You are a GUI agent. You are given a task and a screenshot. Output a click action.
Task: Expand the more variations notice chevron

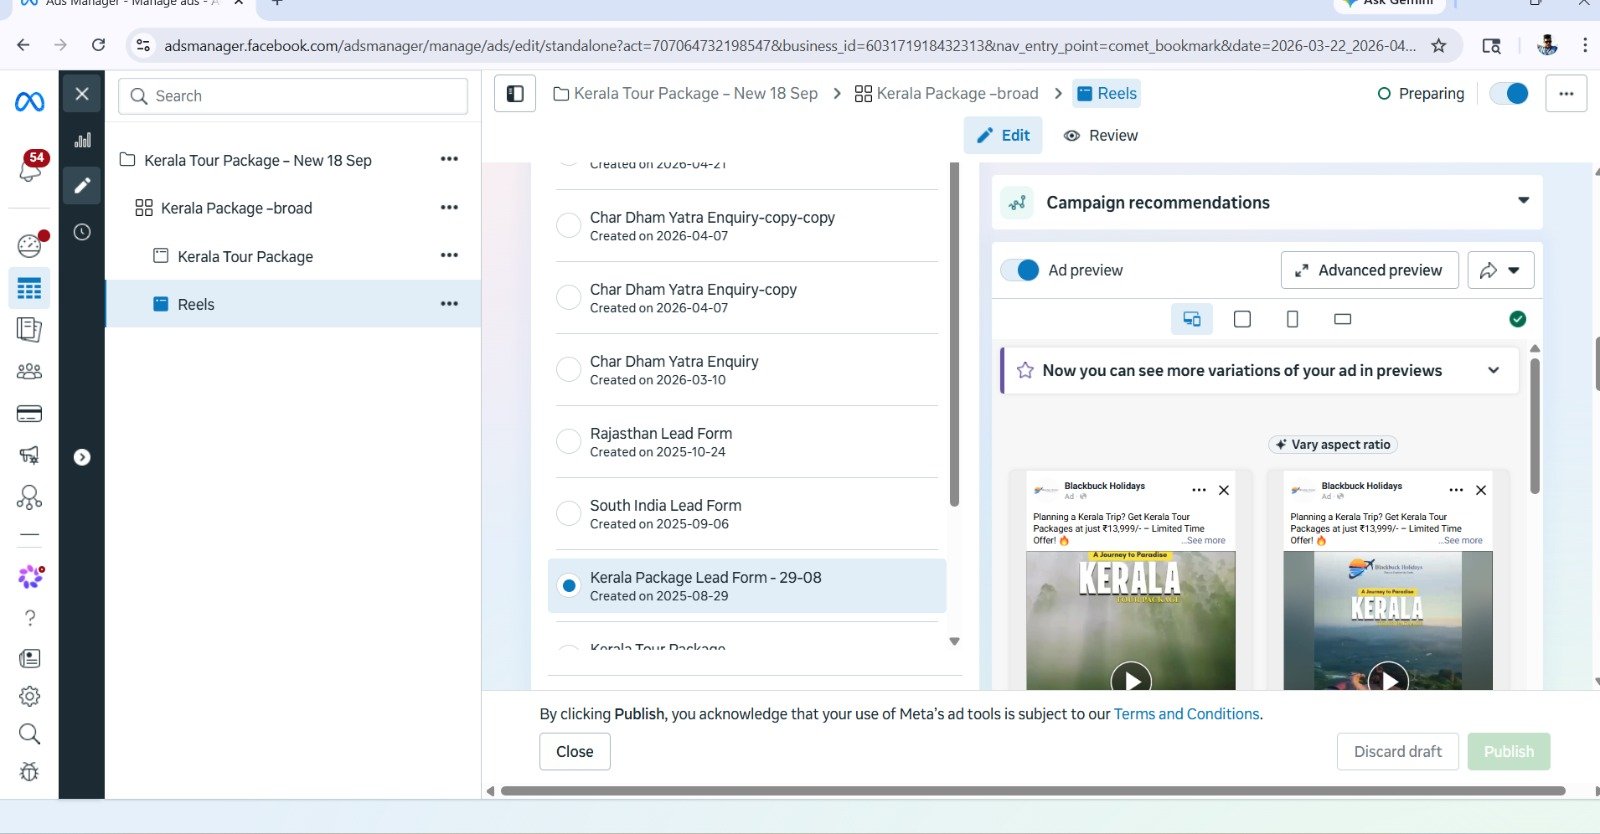(x=1493, y=370)
